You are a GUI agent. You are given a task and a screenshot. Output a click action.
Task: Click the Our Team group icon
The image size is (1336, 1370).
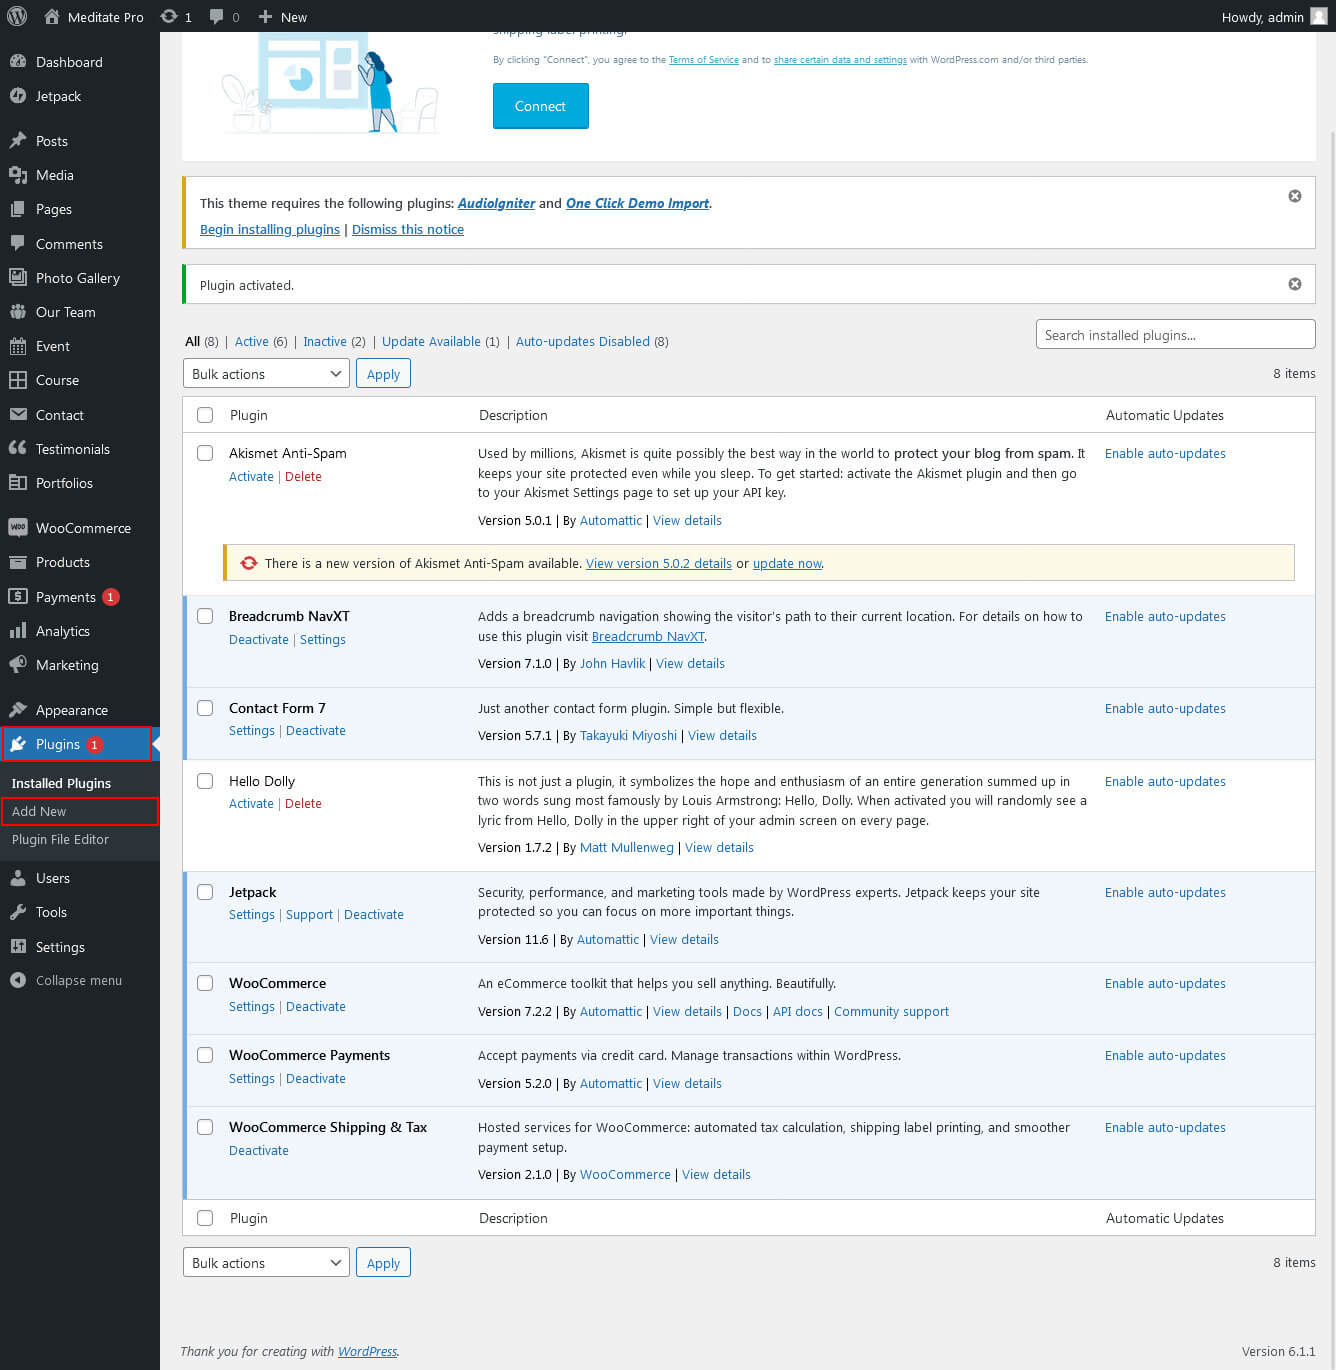tap(18, 312)
